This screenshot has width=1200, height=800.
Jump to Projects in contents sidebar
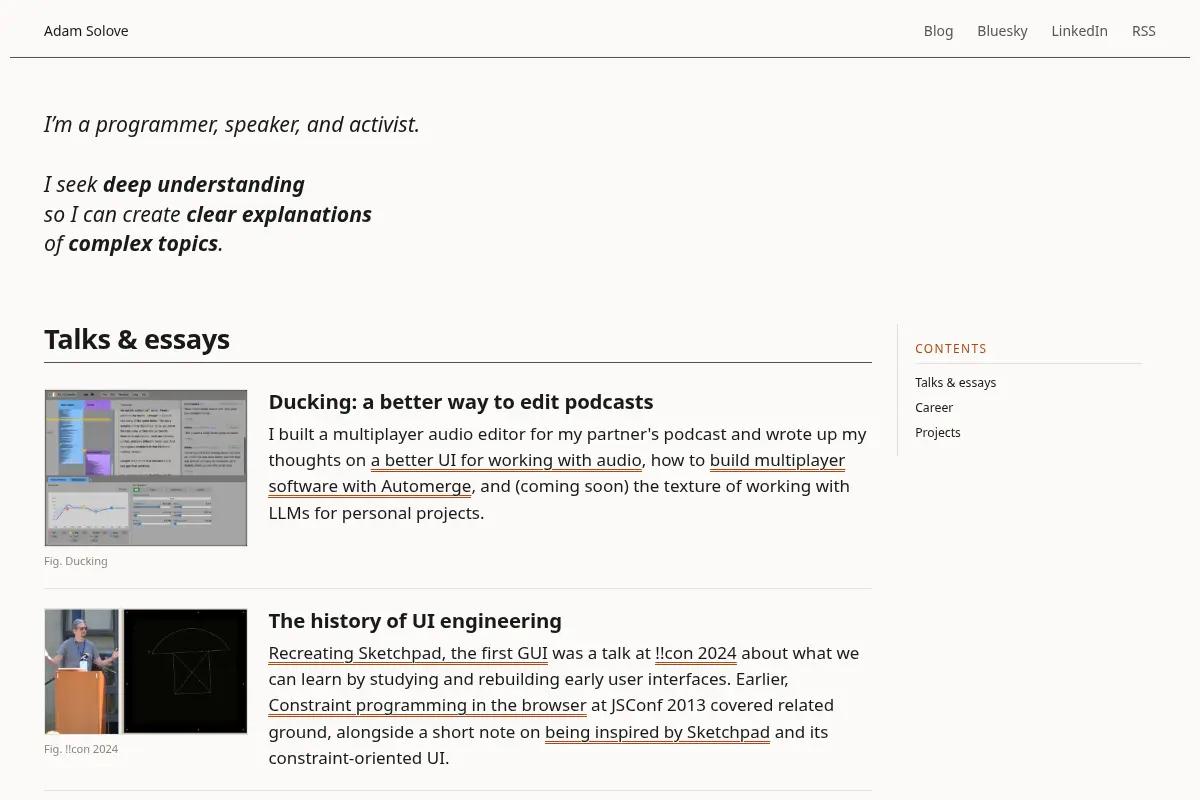tap(938, 432)
